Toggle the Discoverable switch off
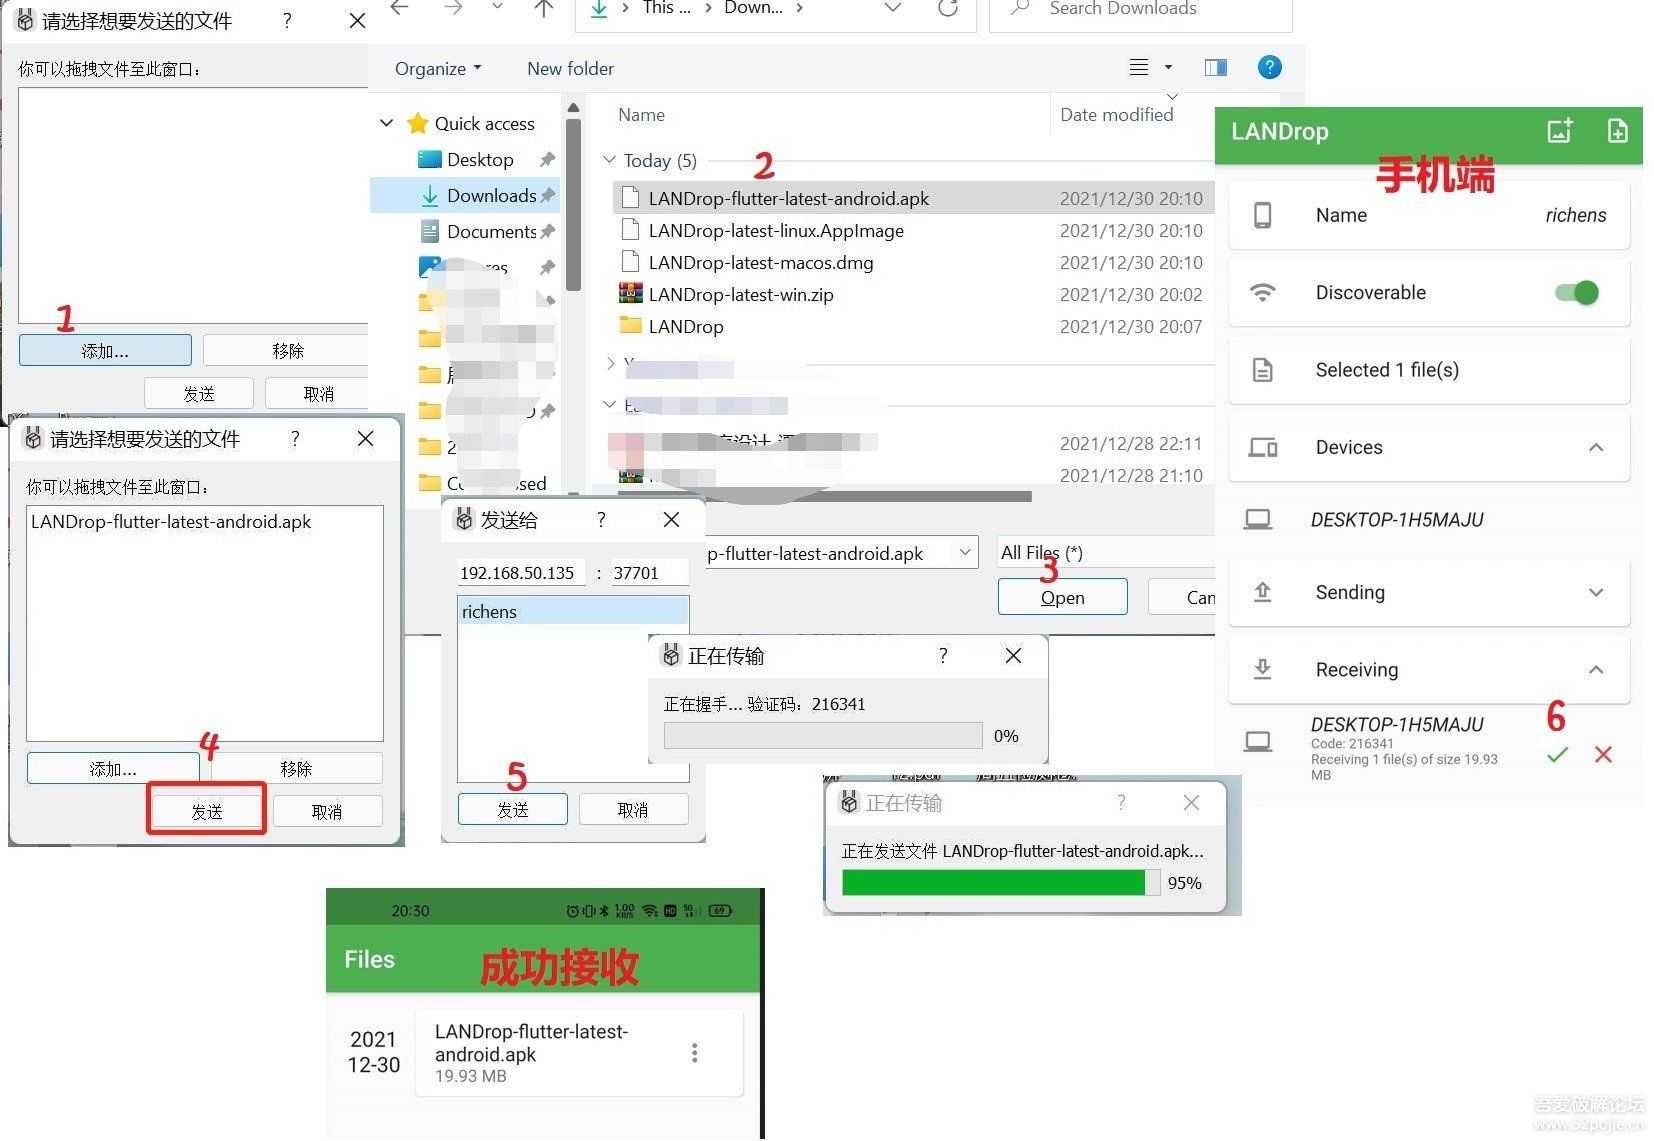The height and width of the screenshot is (1141, 1654). point(1576,292)
